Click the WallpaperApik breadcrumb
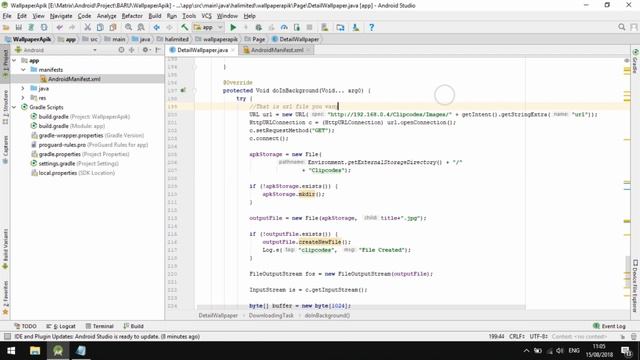The image size is (640, 360). pos(28,39)
